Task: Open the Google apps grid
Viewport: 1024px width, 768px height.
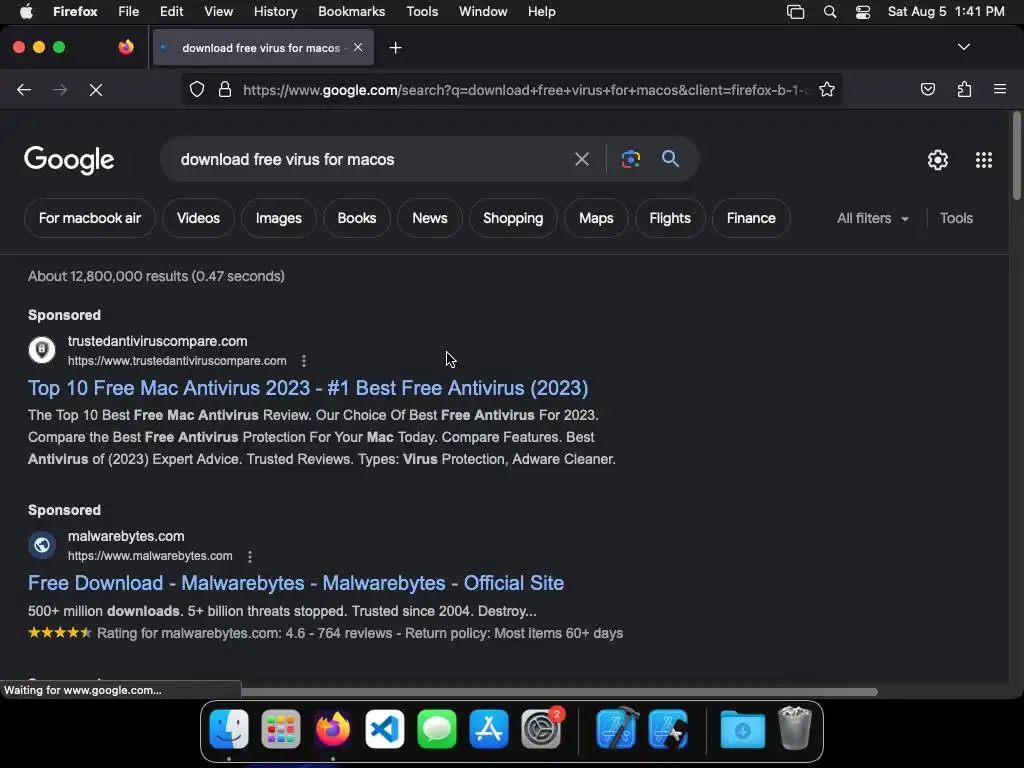Action: point(984,160)
